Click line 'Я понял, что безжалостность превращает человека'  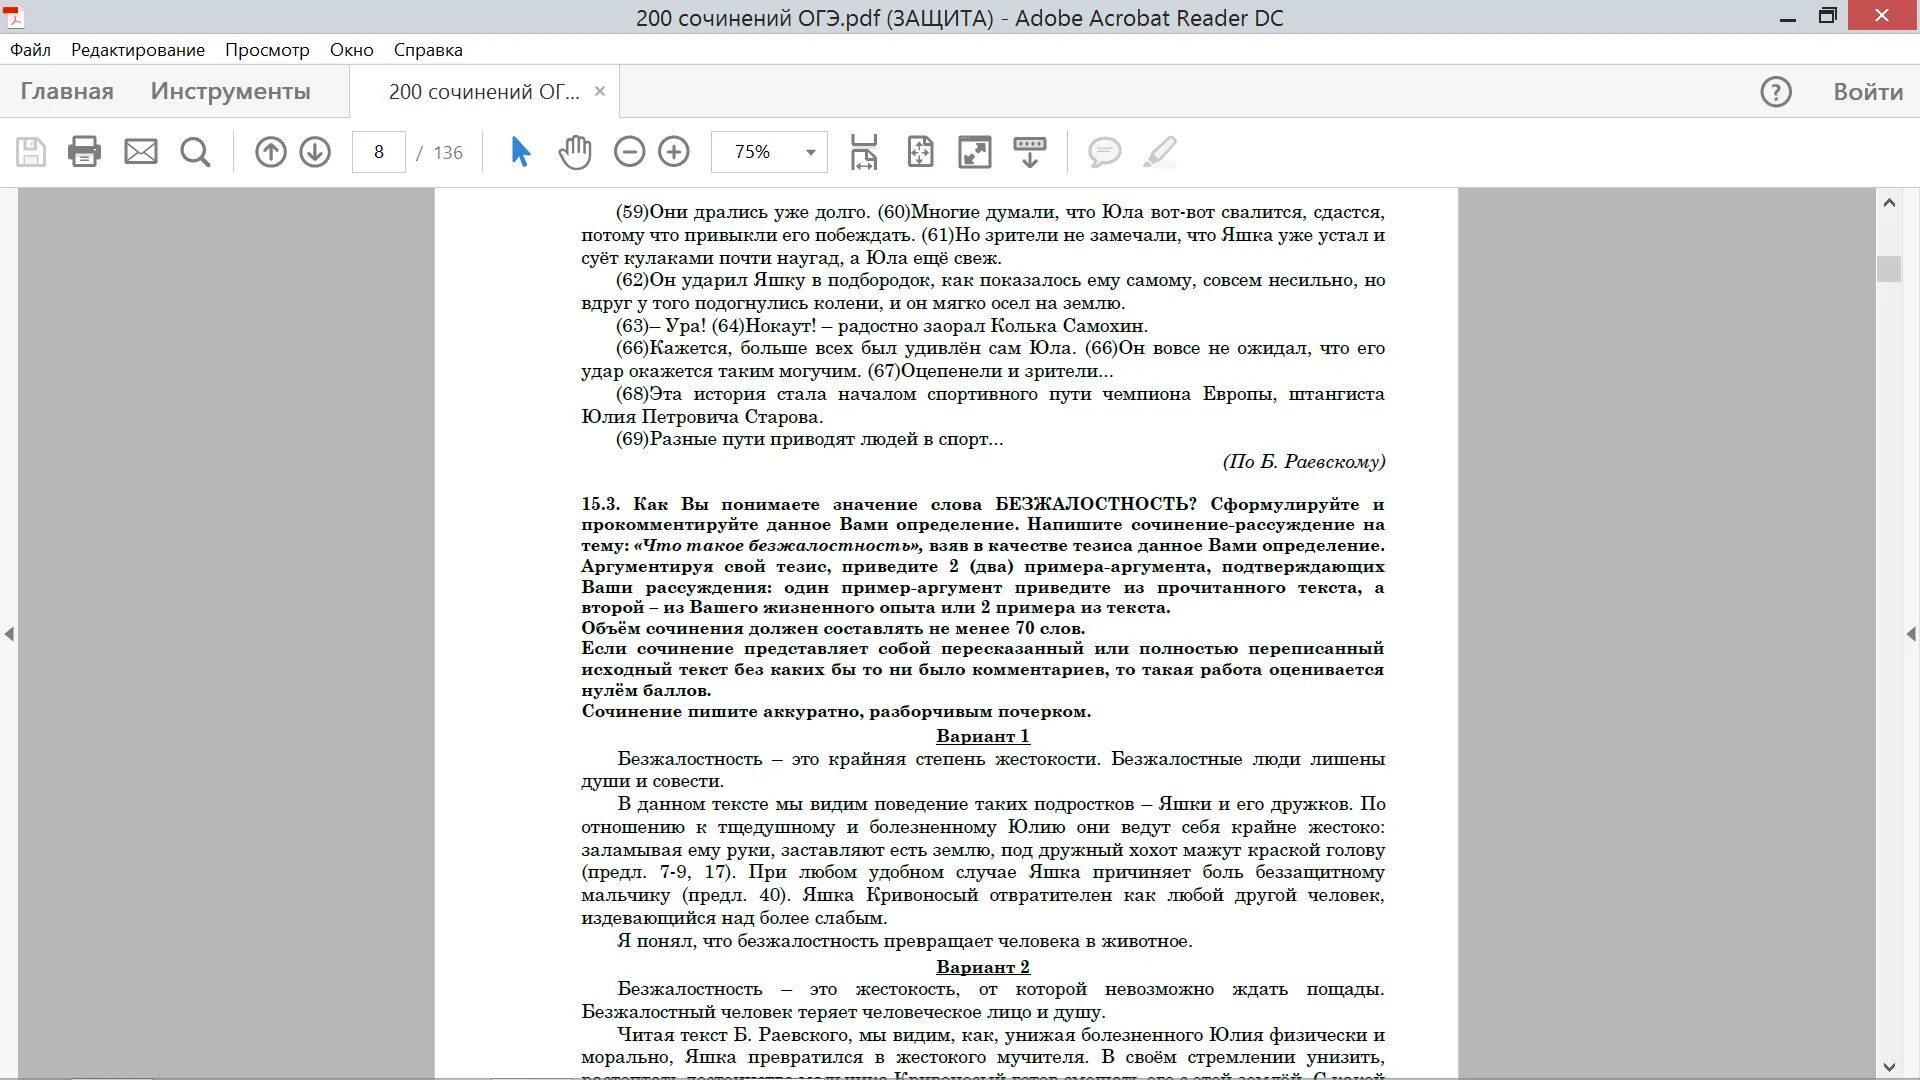(x=905, y=941)
